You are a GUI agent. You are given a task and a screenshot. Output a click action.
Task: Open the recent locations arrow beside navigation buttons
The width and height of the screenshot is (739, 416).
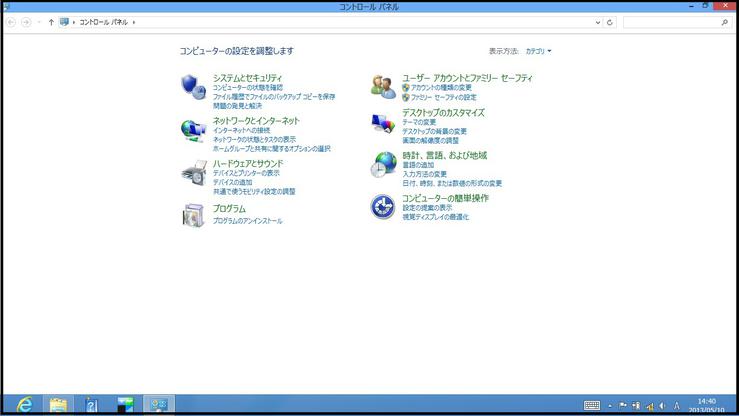39,21
